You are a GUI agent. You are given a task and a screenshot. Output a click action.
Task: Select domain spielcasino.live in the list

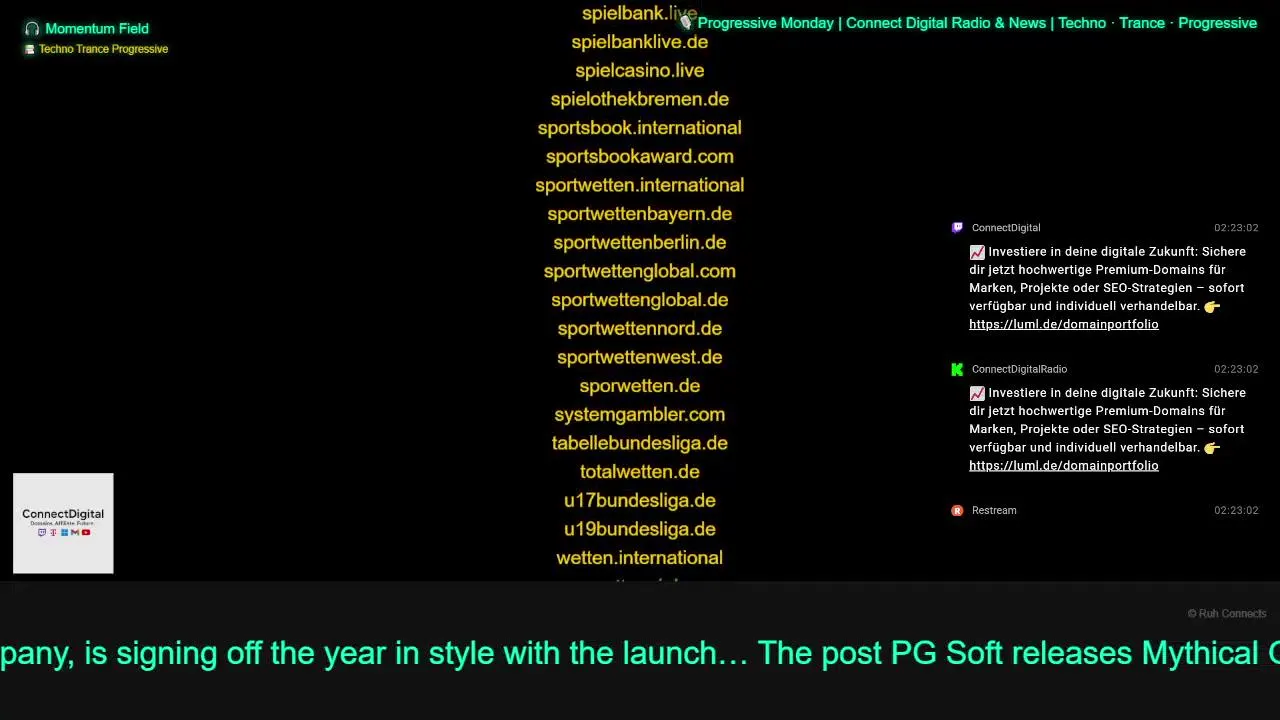click(640, 71)
